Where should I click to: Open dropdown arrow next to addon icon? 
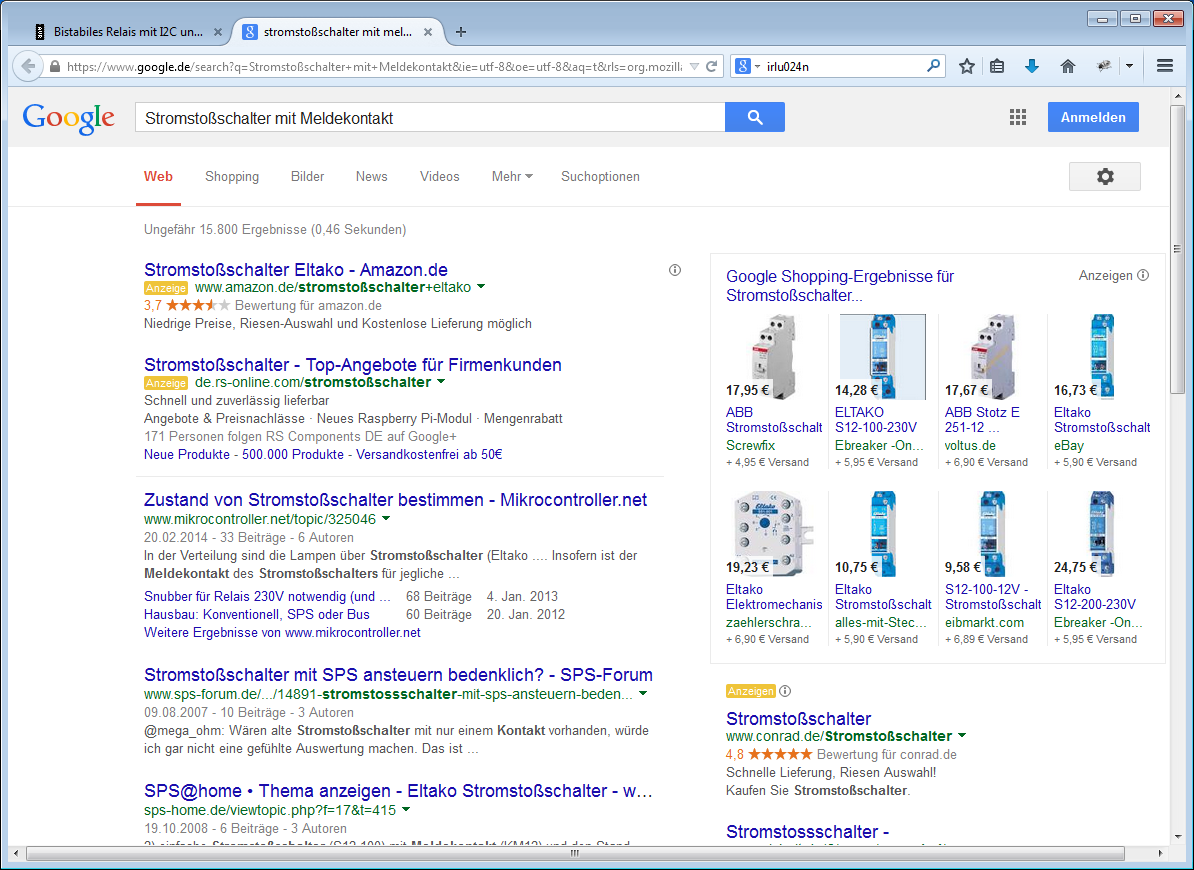[x=1129, y=66]
